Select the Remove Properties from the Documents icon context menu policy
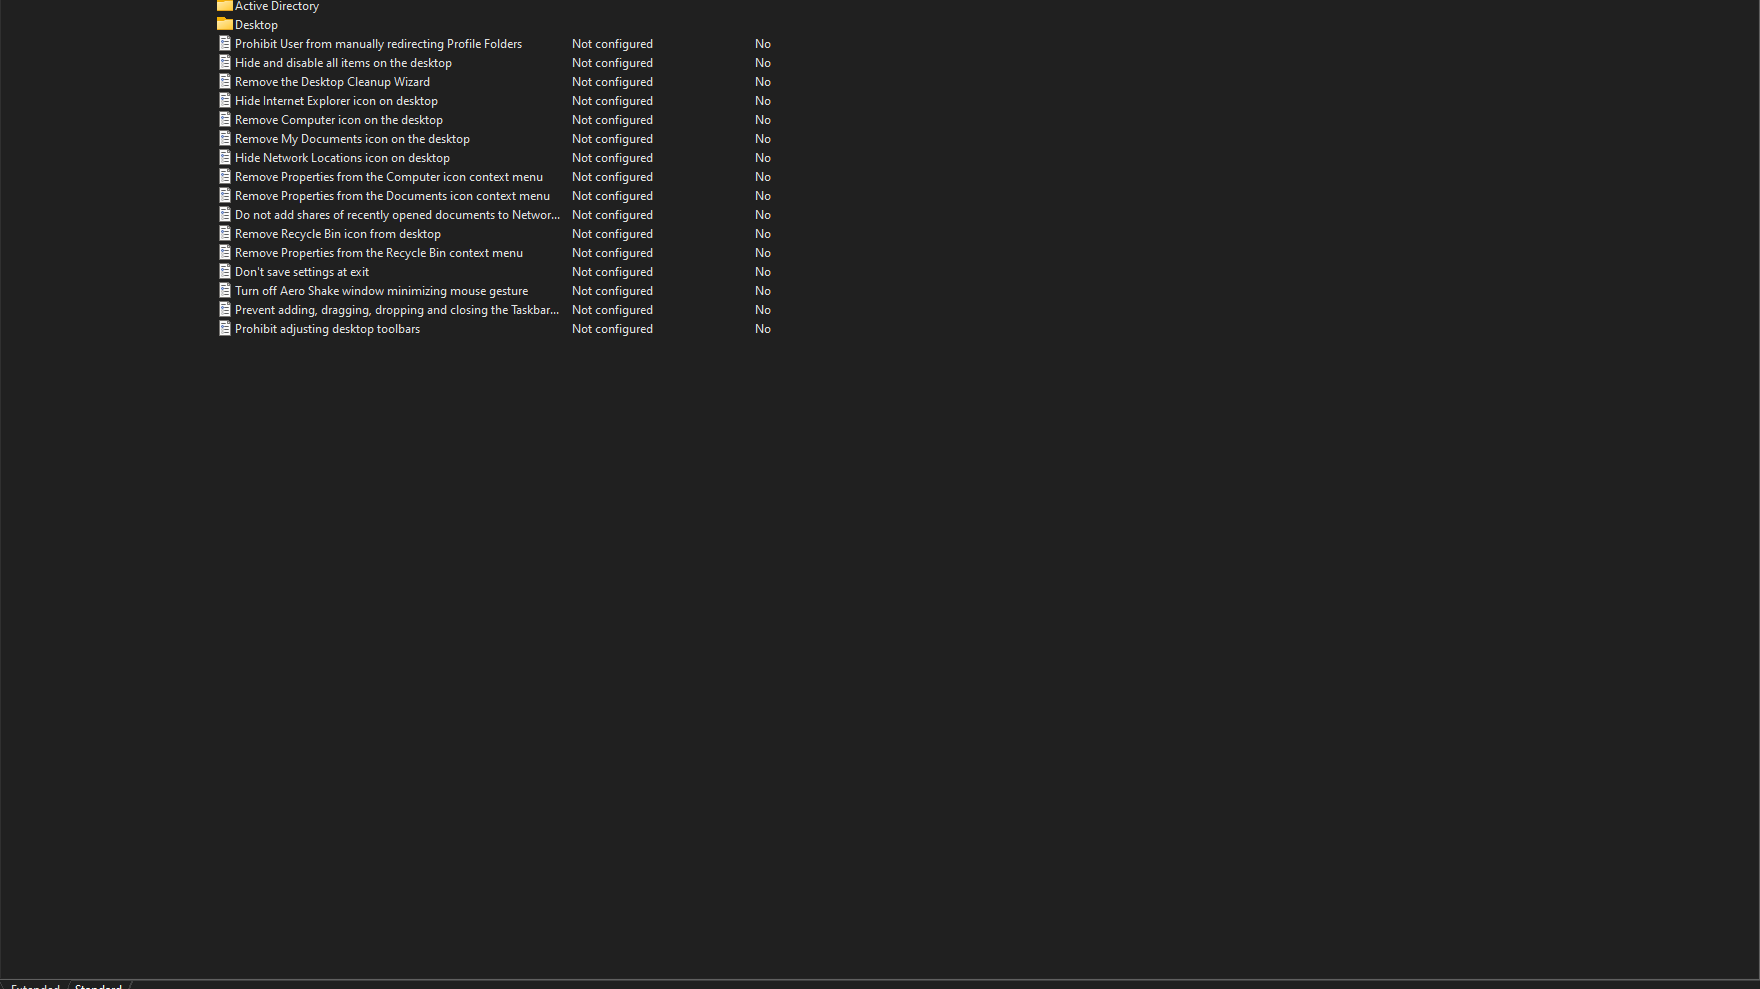Viewport: 1760px width, 989px height. [x=392, y=195]
